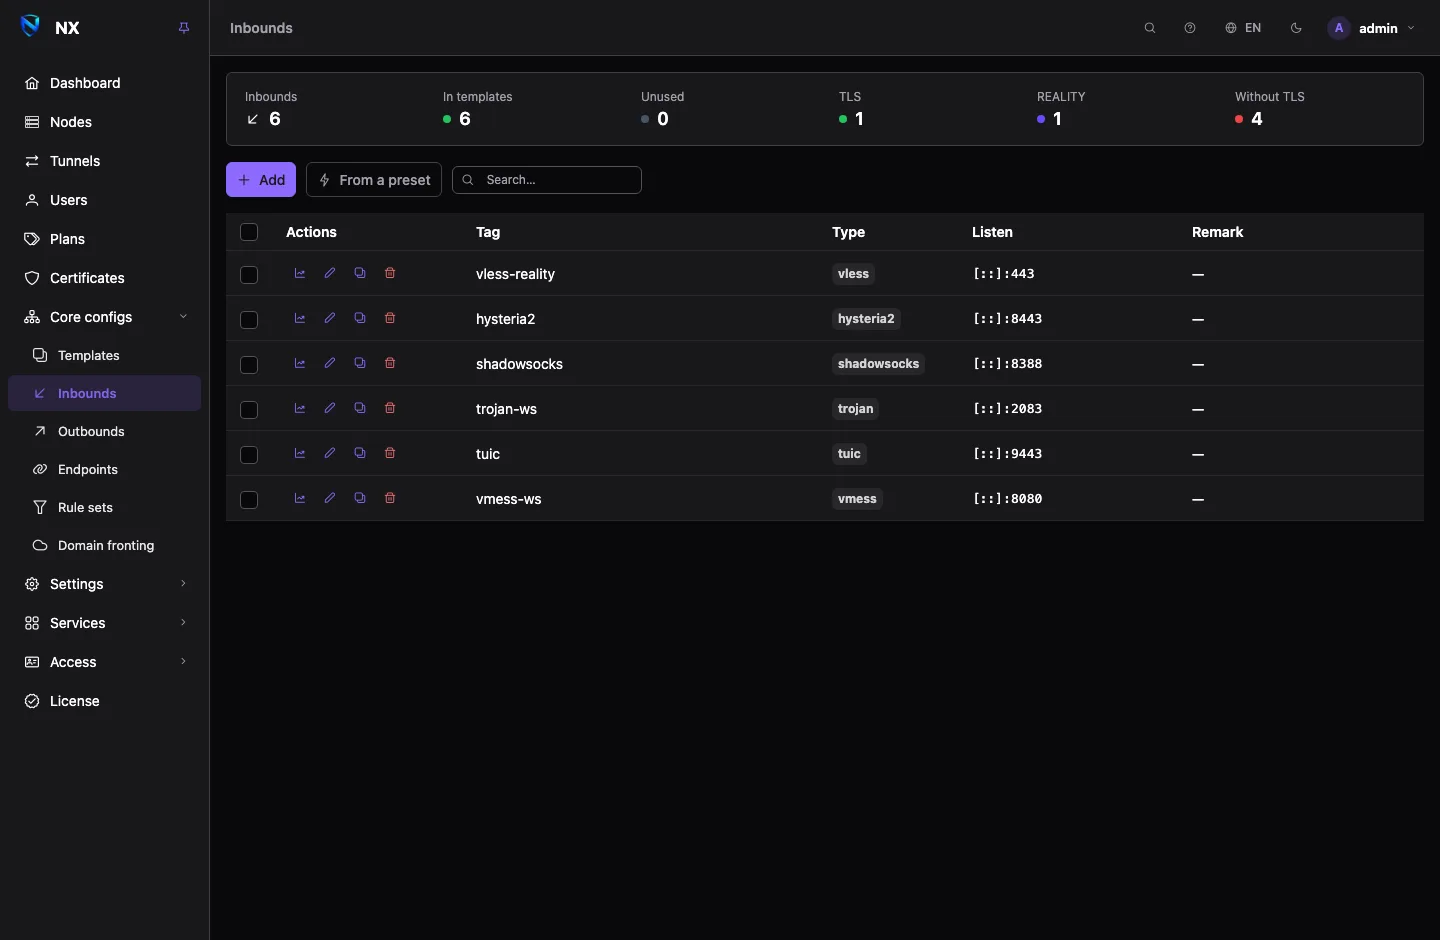Click the Add inbound button
This screenshot has height=940, width=1440.
261,180
